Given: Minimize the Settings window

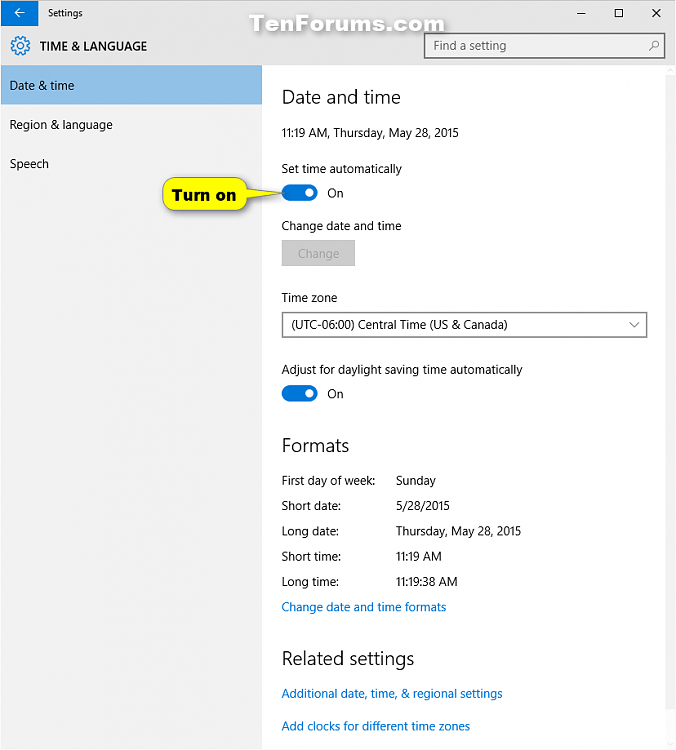Looking at the screenshot, I should [x=581, y=13].
